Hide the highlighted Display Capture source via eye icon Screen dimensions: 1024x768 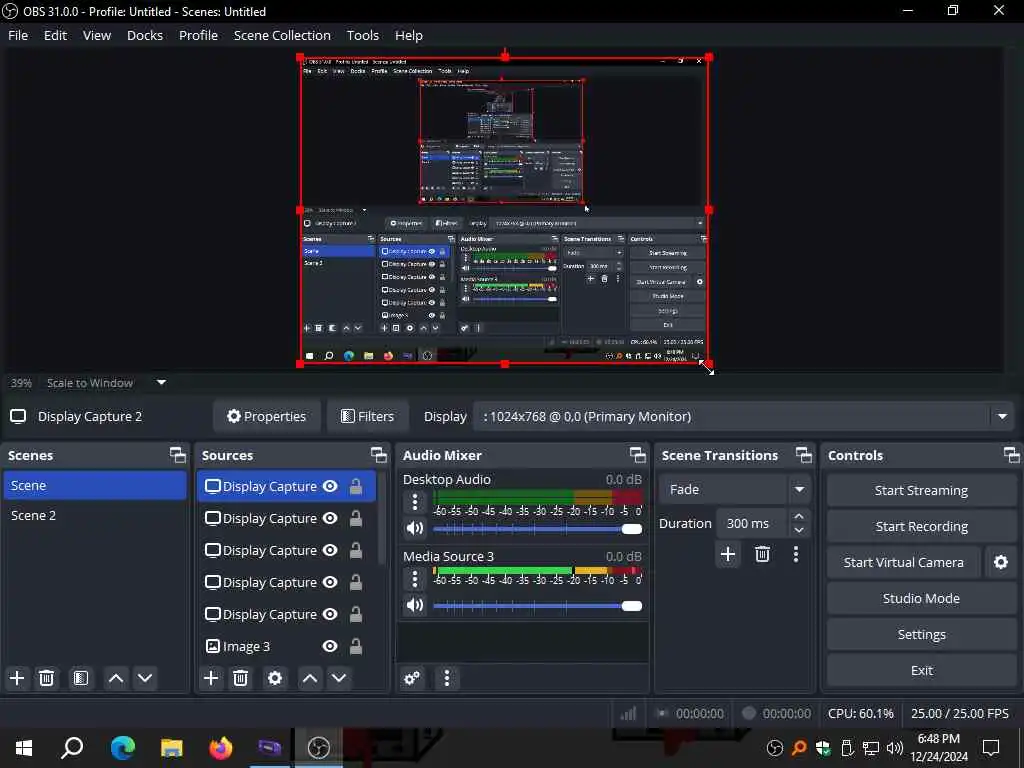330,487
